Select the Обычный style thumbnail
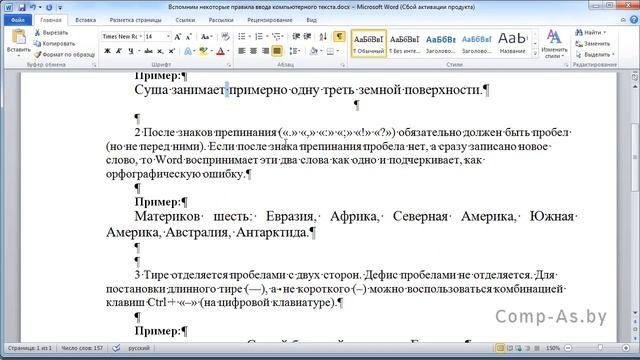The height and width of the screenshot is (360, 640). (369, 43)
